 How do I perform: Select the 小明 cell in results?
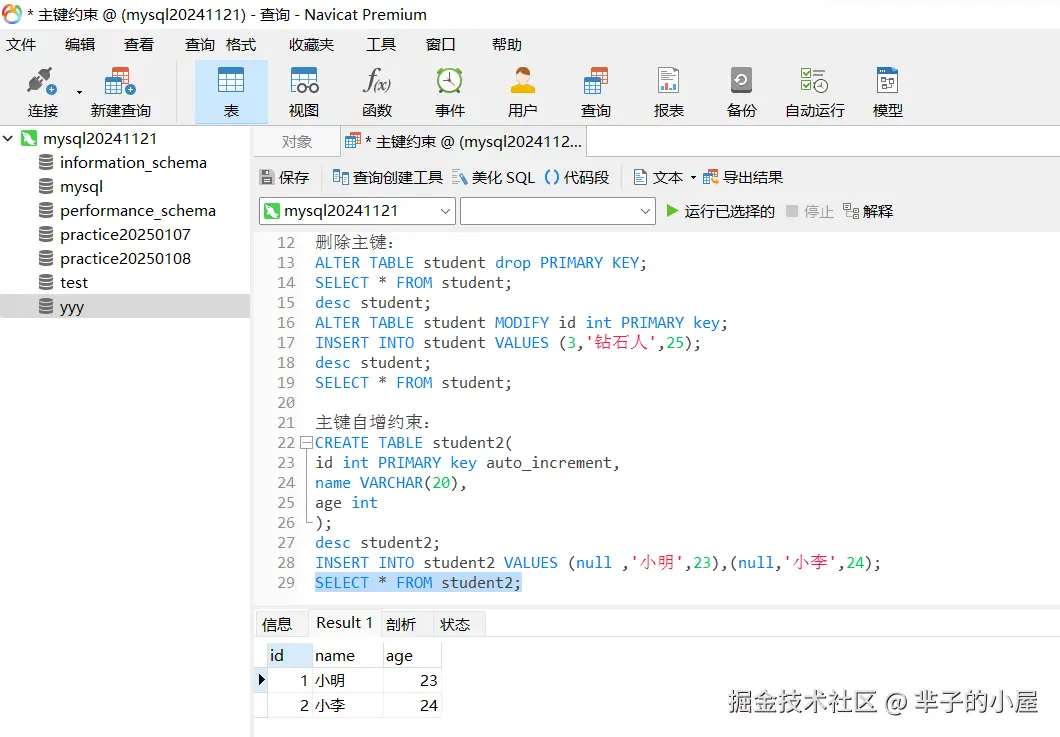tap(347, 680)
